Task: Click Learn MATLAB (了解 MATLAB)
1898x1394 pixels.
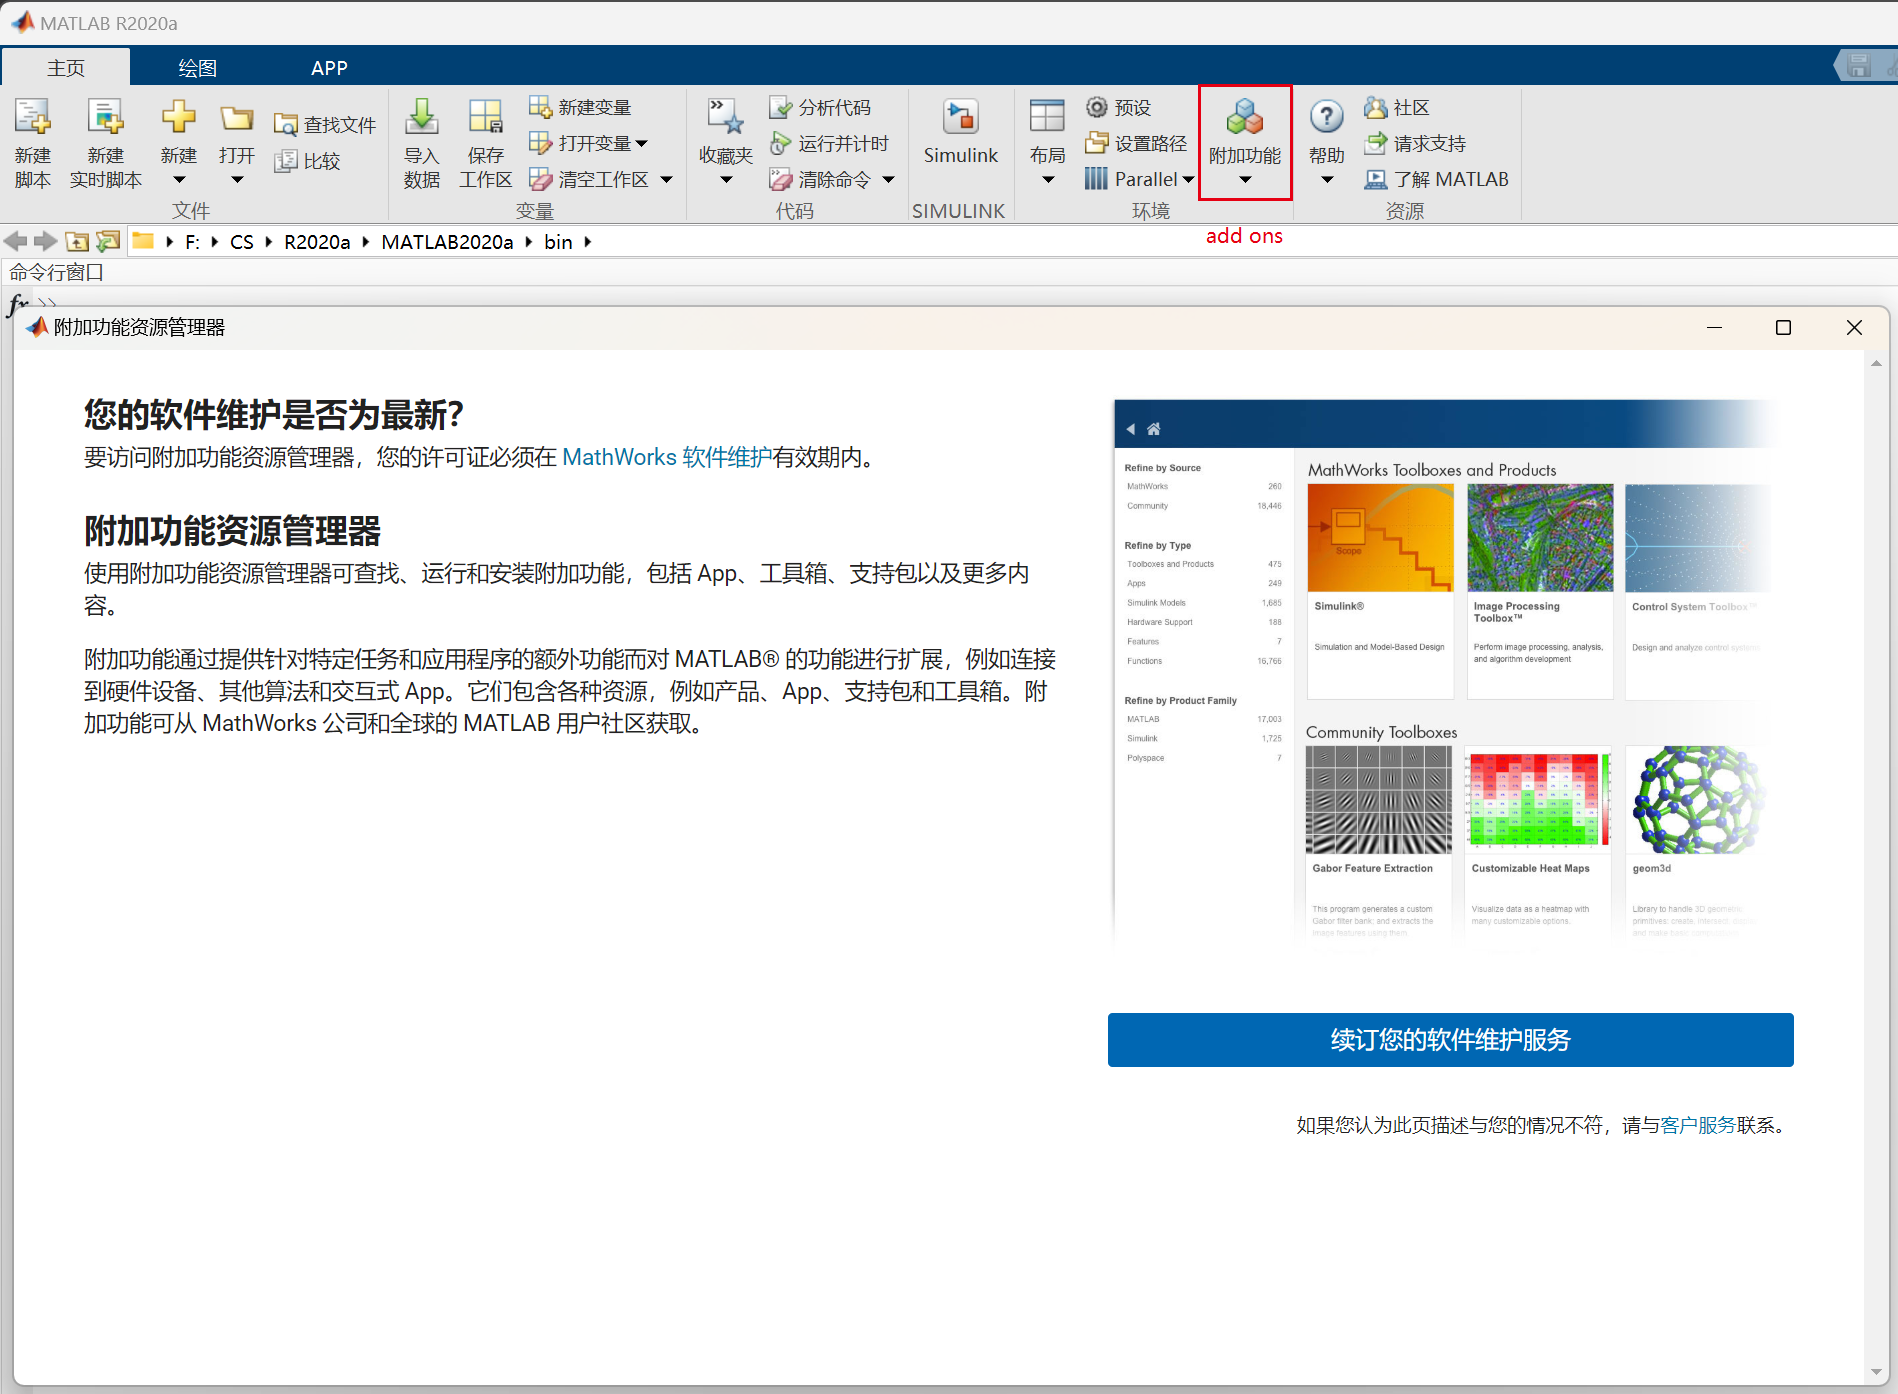Action: (x=1437, y=179)
